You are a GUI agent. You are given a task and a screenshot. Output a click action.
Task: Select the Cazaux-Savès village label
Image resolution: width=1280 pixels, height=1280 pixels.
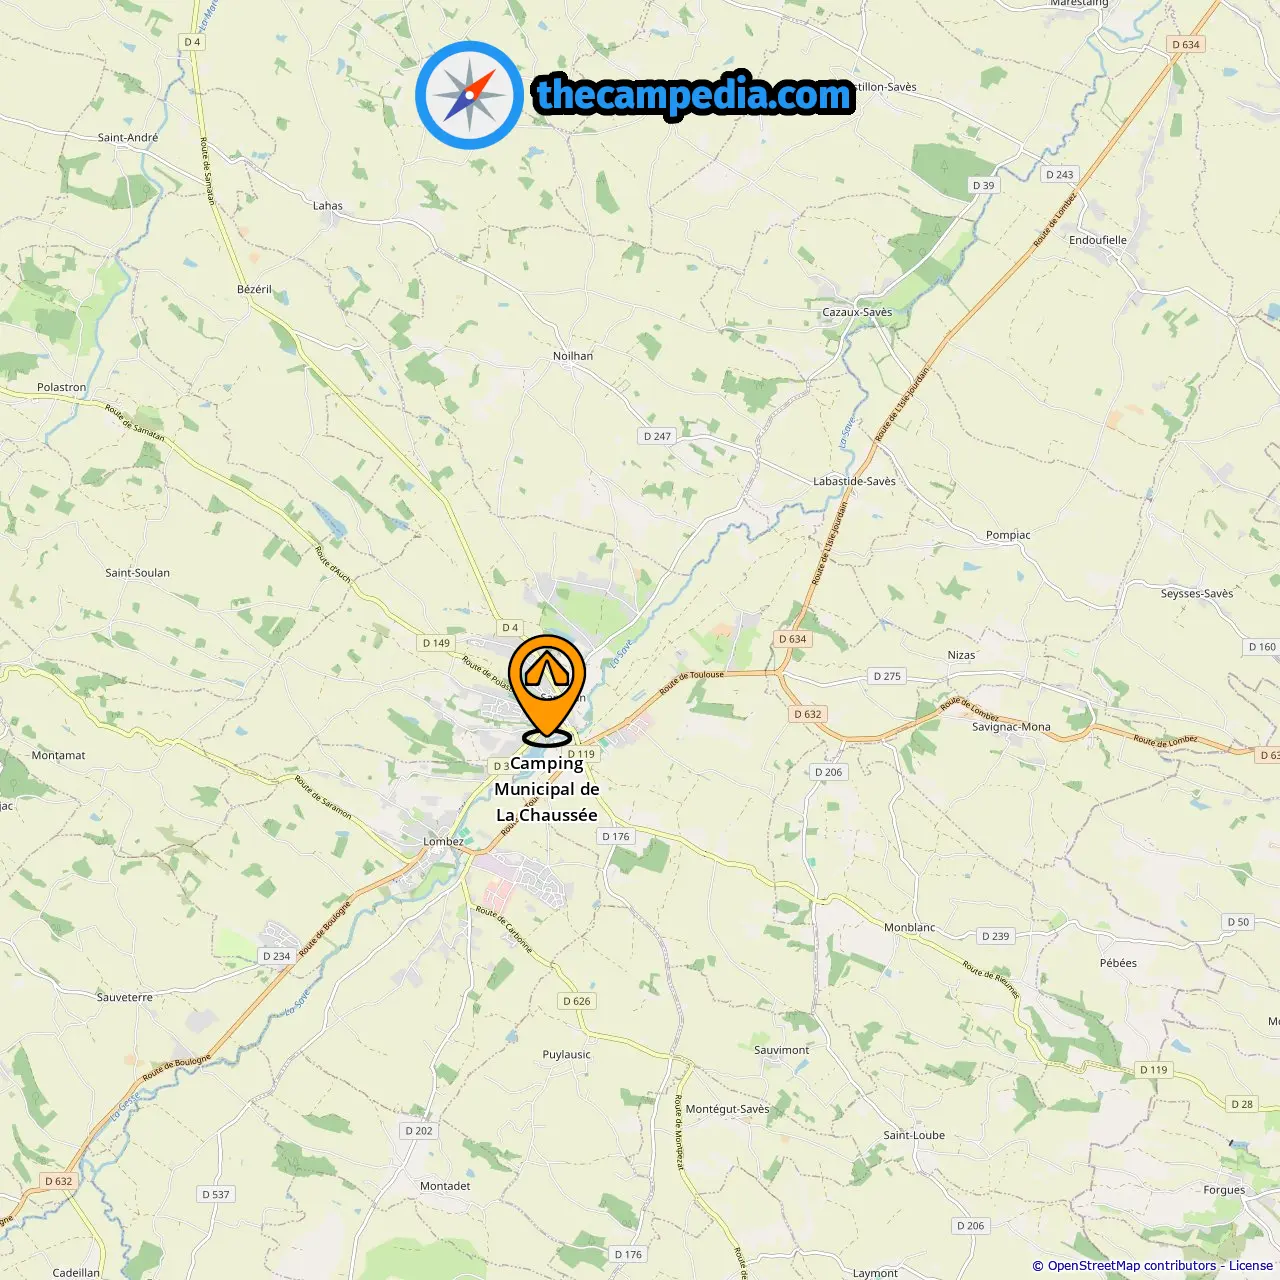[x=857, y=312]
